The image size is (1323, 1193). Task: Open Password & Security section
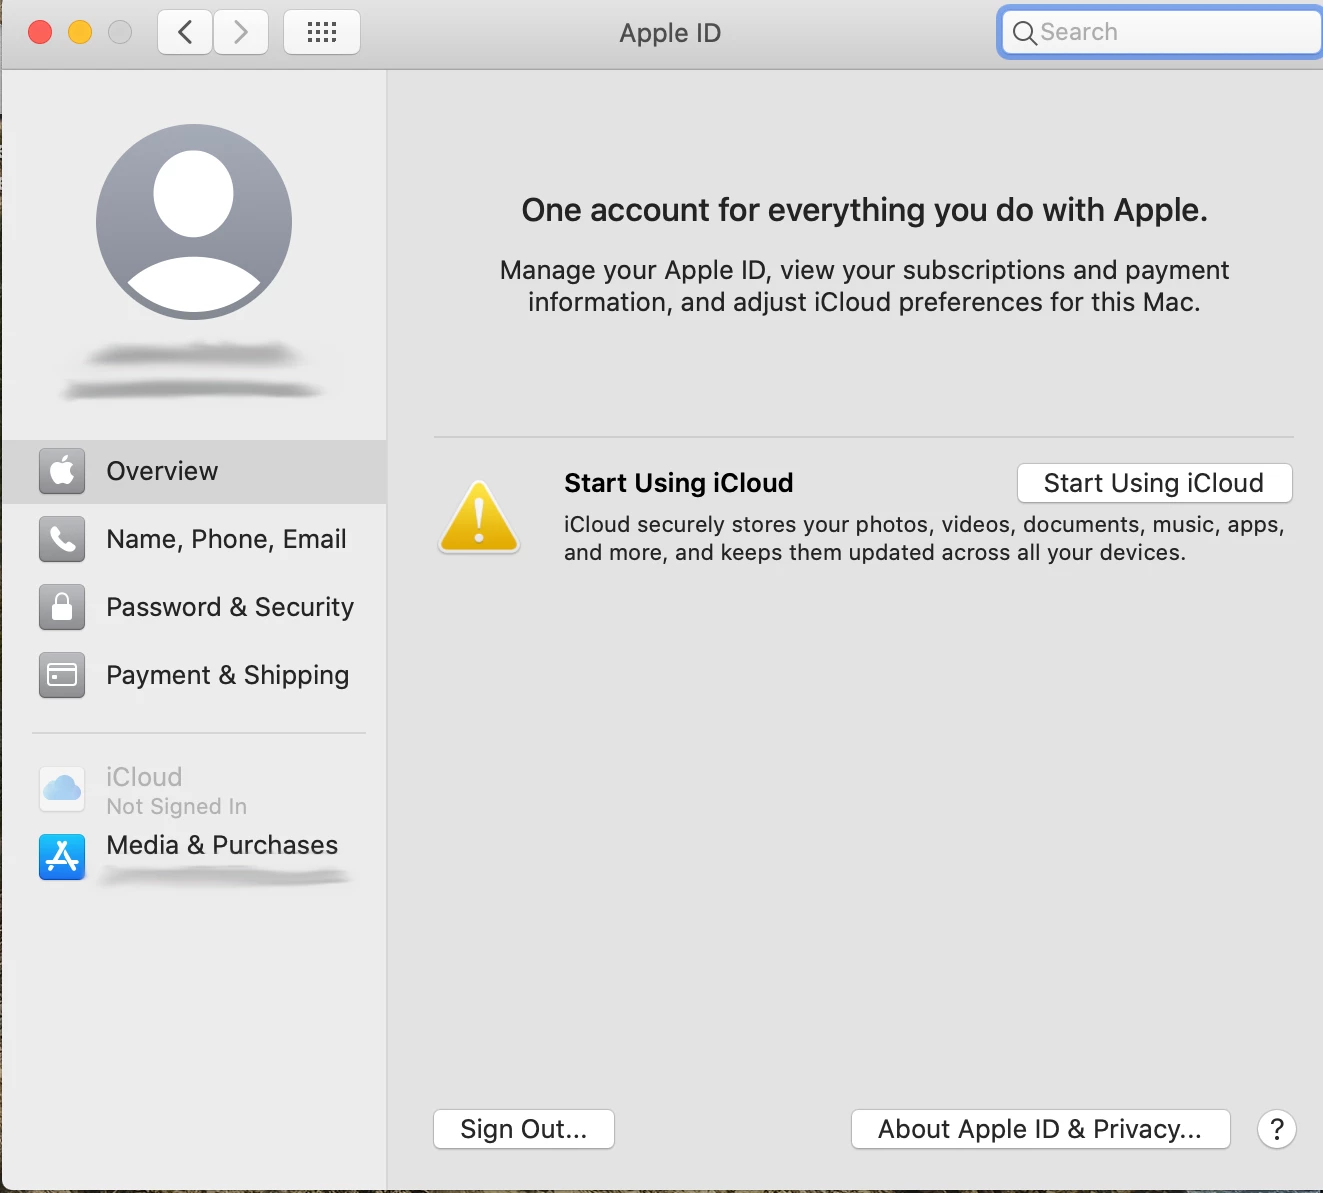pyautogui.click(x=194, y=608)
